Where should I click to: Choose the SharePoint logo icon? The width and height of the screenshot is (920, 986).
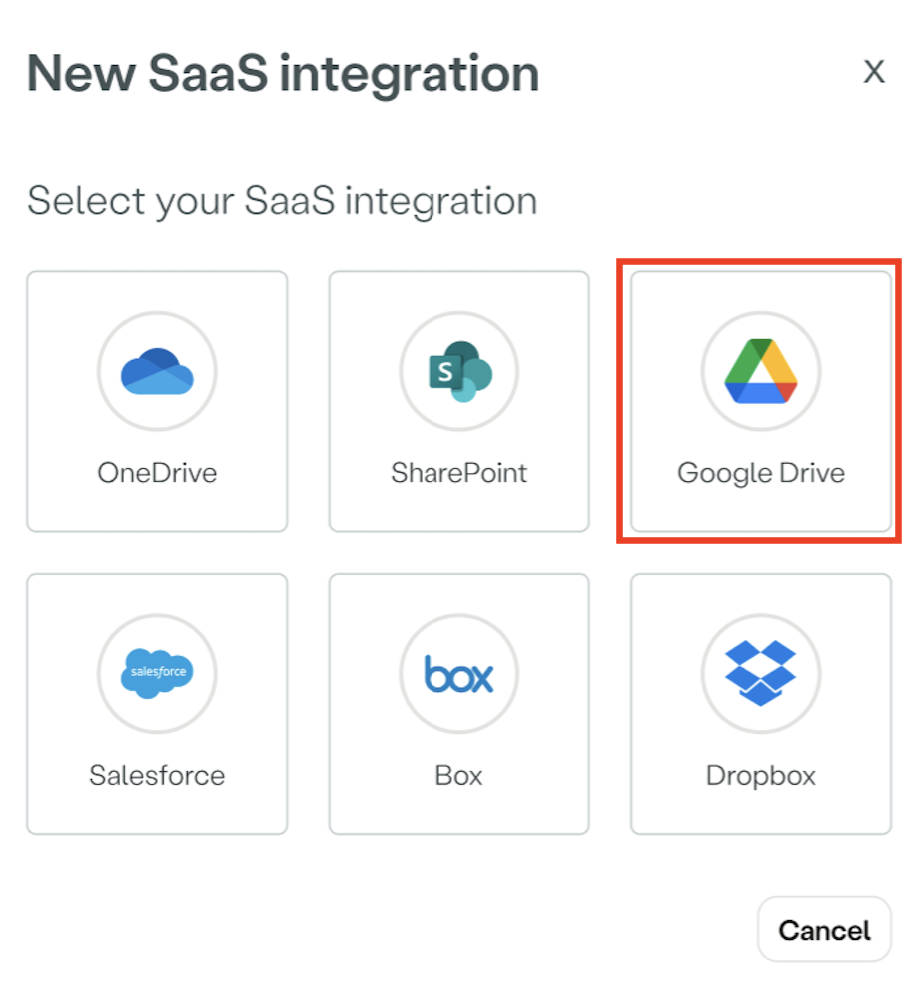point(460,372)
